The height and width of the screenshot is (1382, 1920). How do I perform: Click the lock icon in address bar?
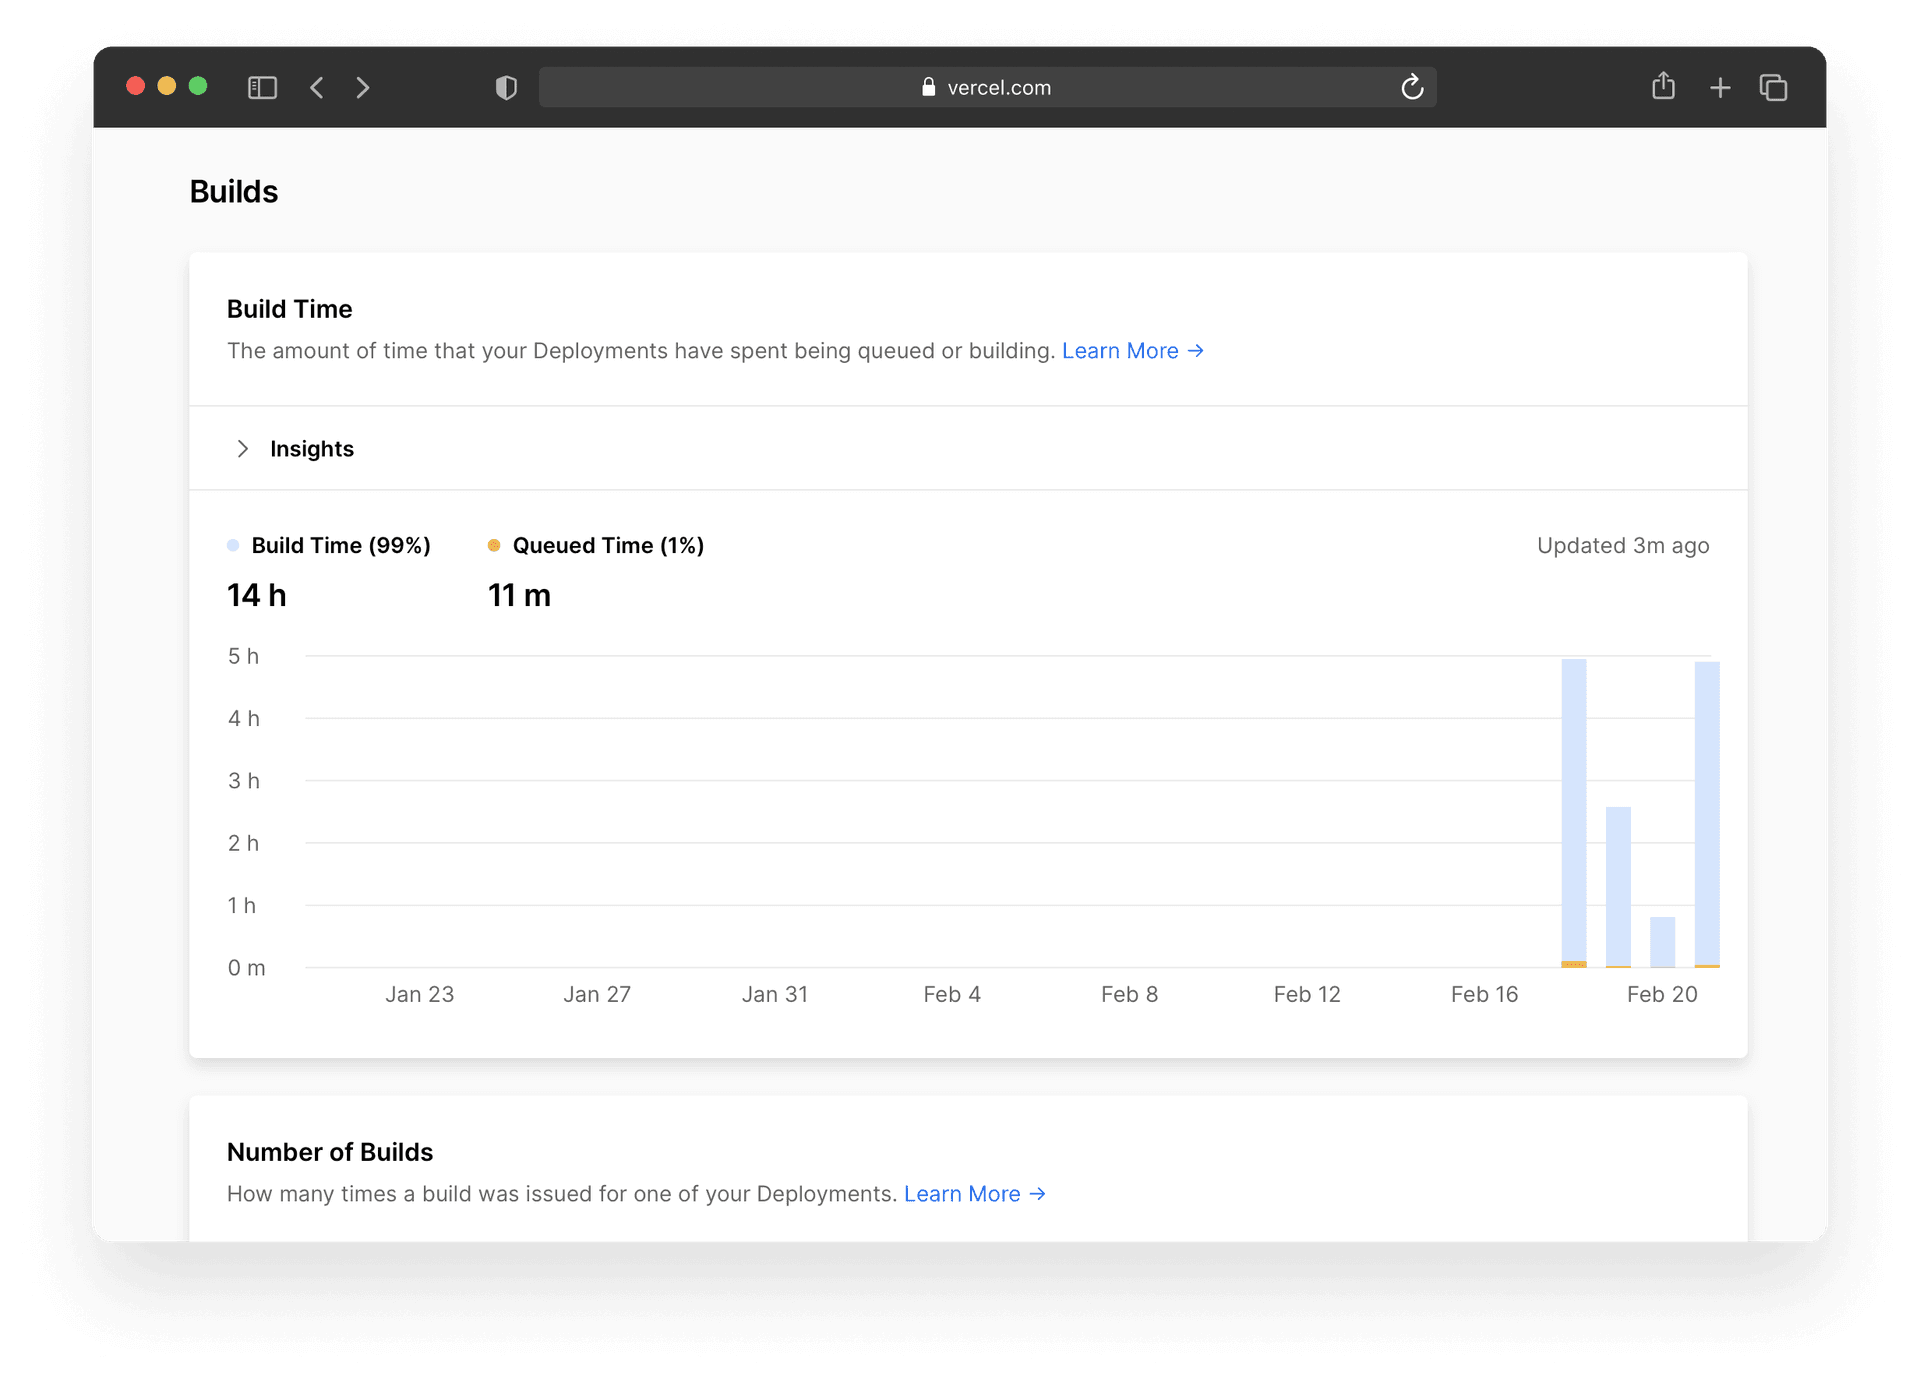[928, 88]
